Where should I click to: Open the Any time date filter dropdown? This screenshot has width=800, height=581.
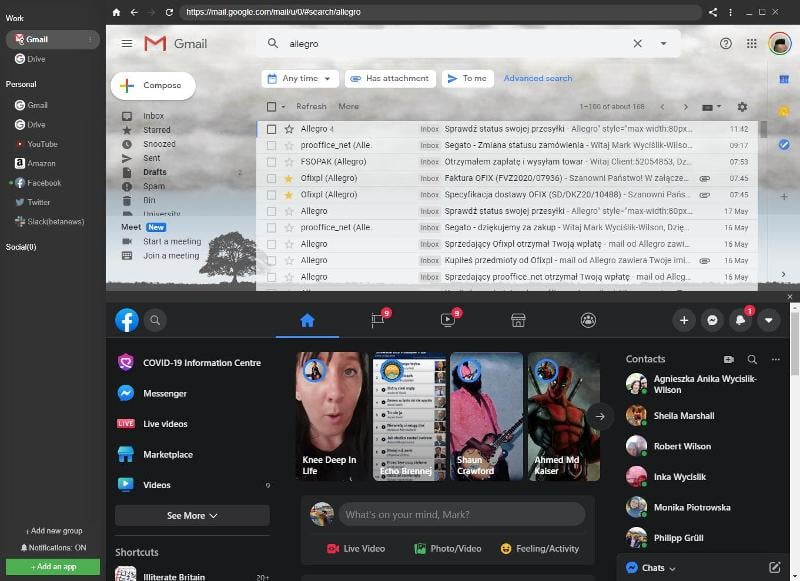pyautogui.click(x=300, y=79)
